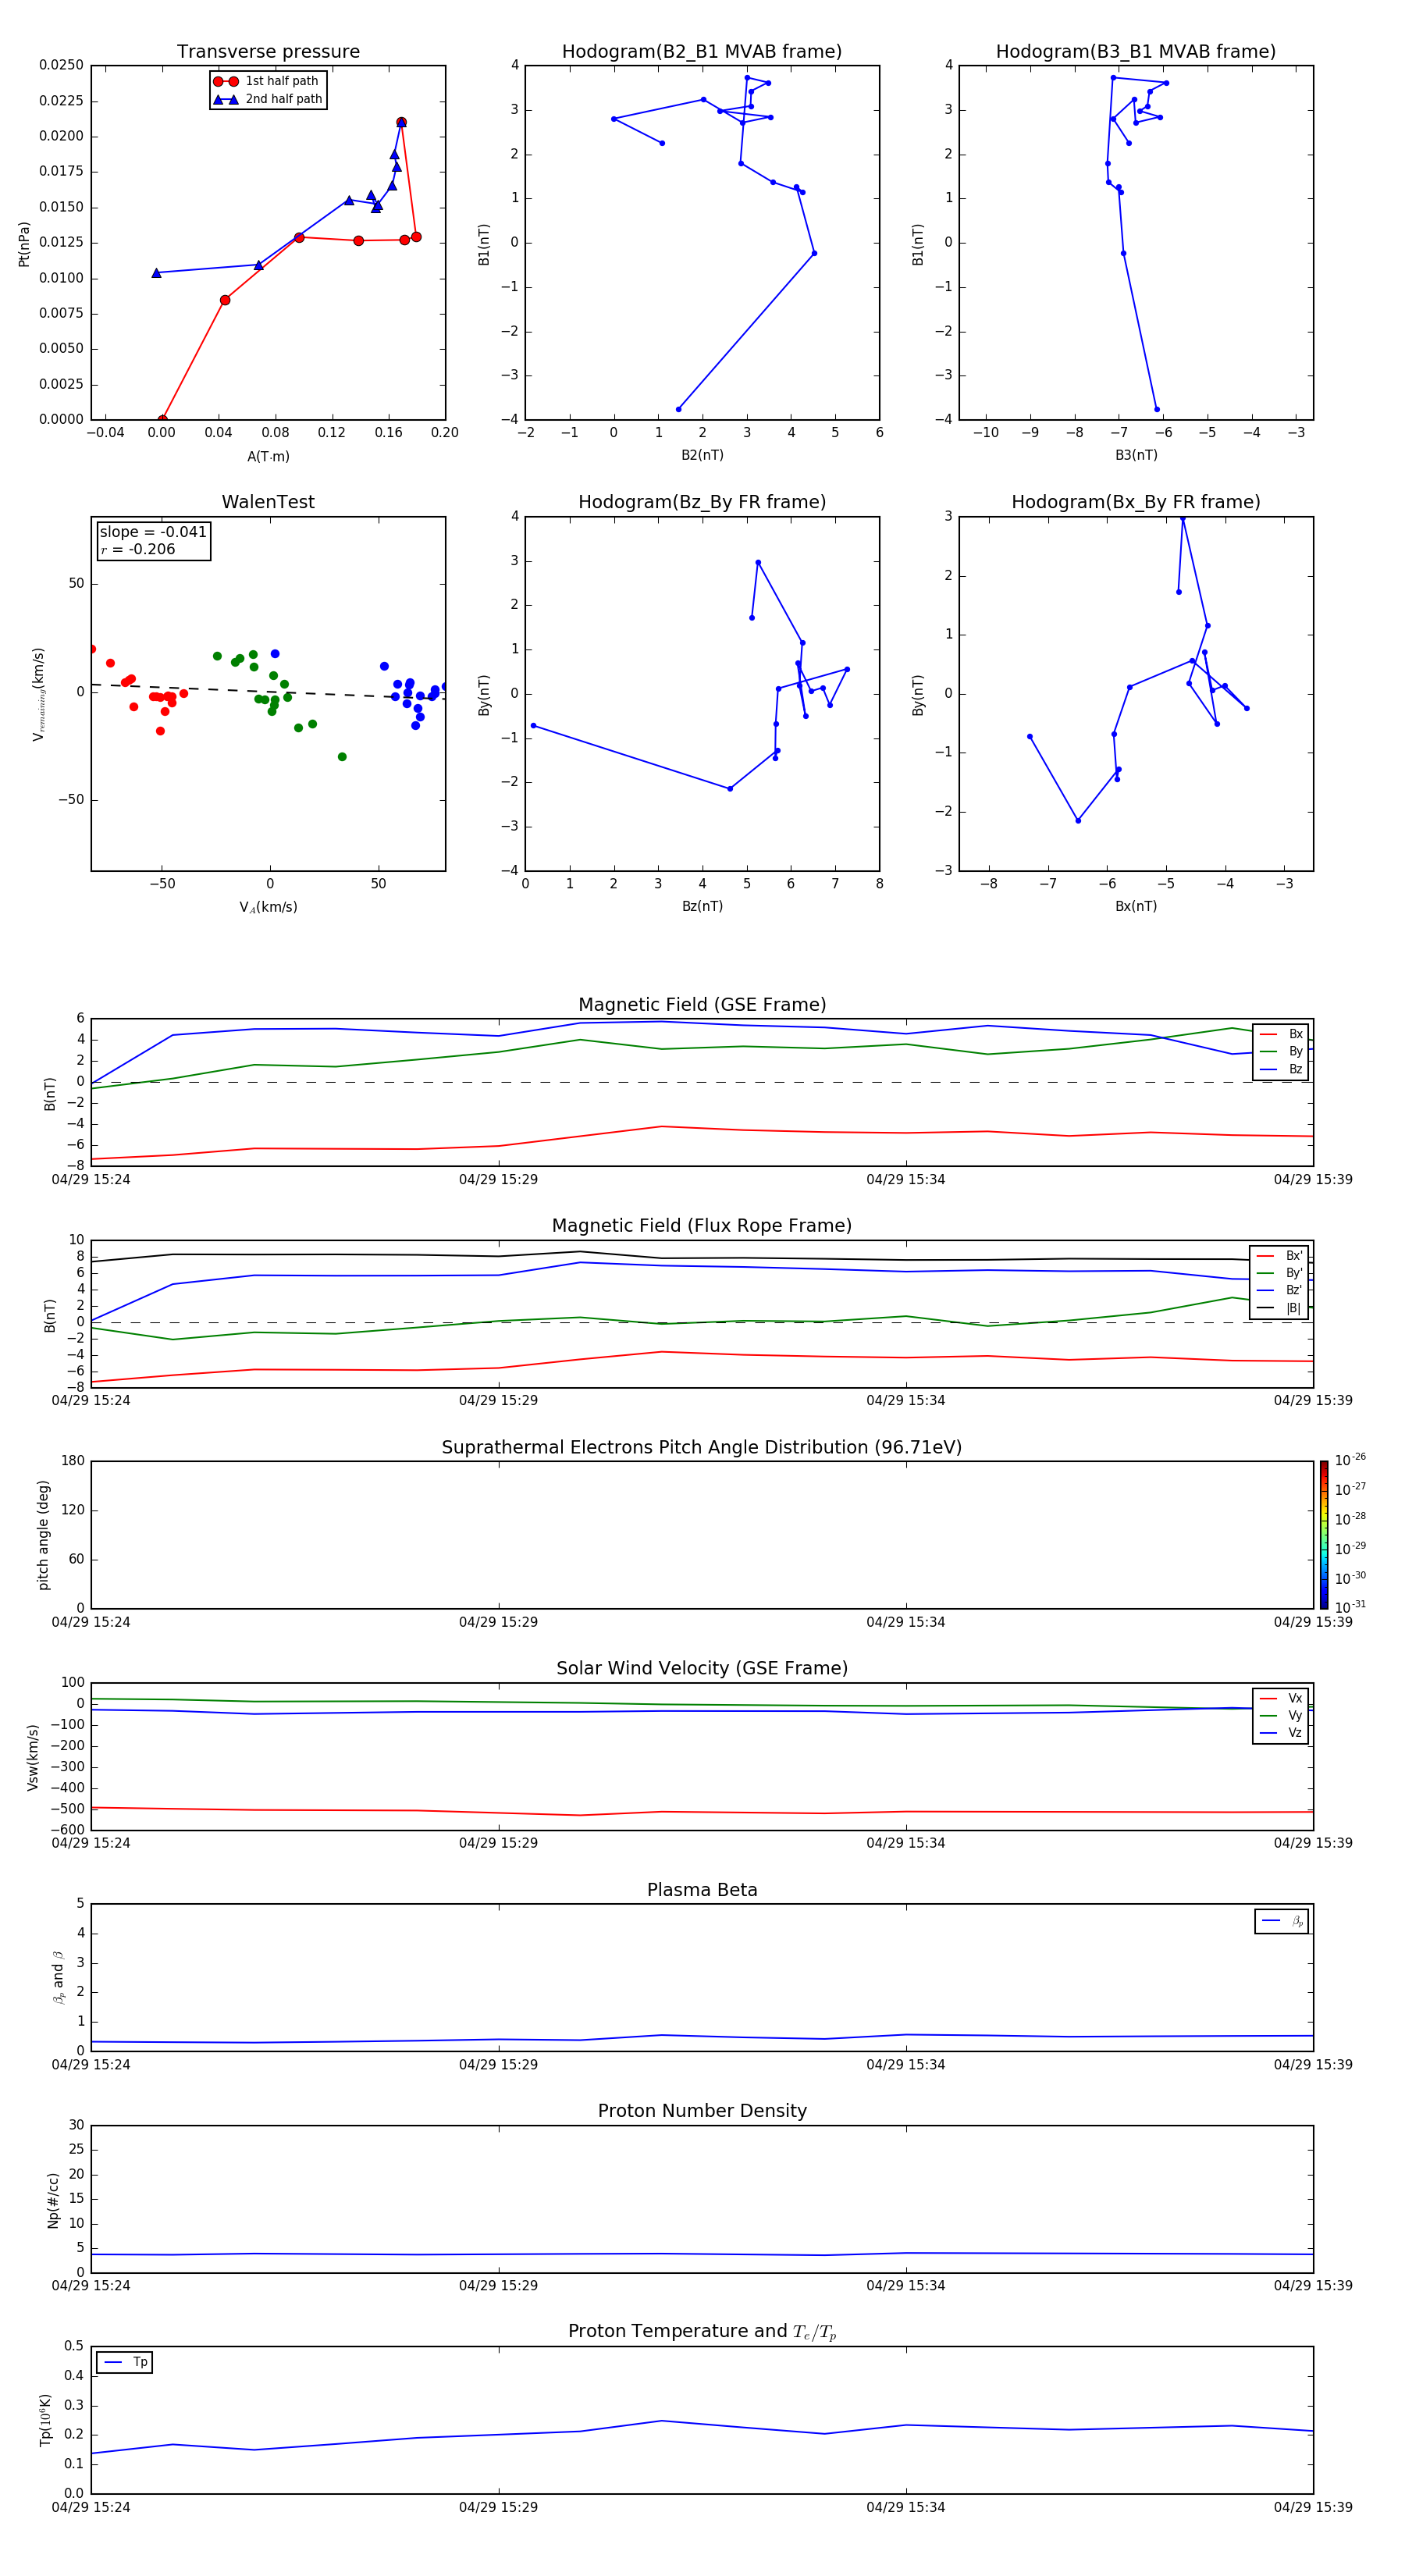Viewport: 1405px width, 2576px height.
Task: Click the "βp and β" y-axis label
Action: click(58, 1977)
